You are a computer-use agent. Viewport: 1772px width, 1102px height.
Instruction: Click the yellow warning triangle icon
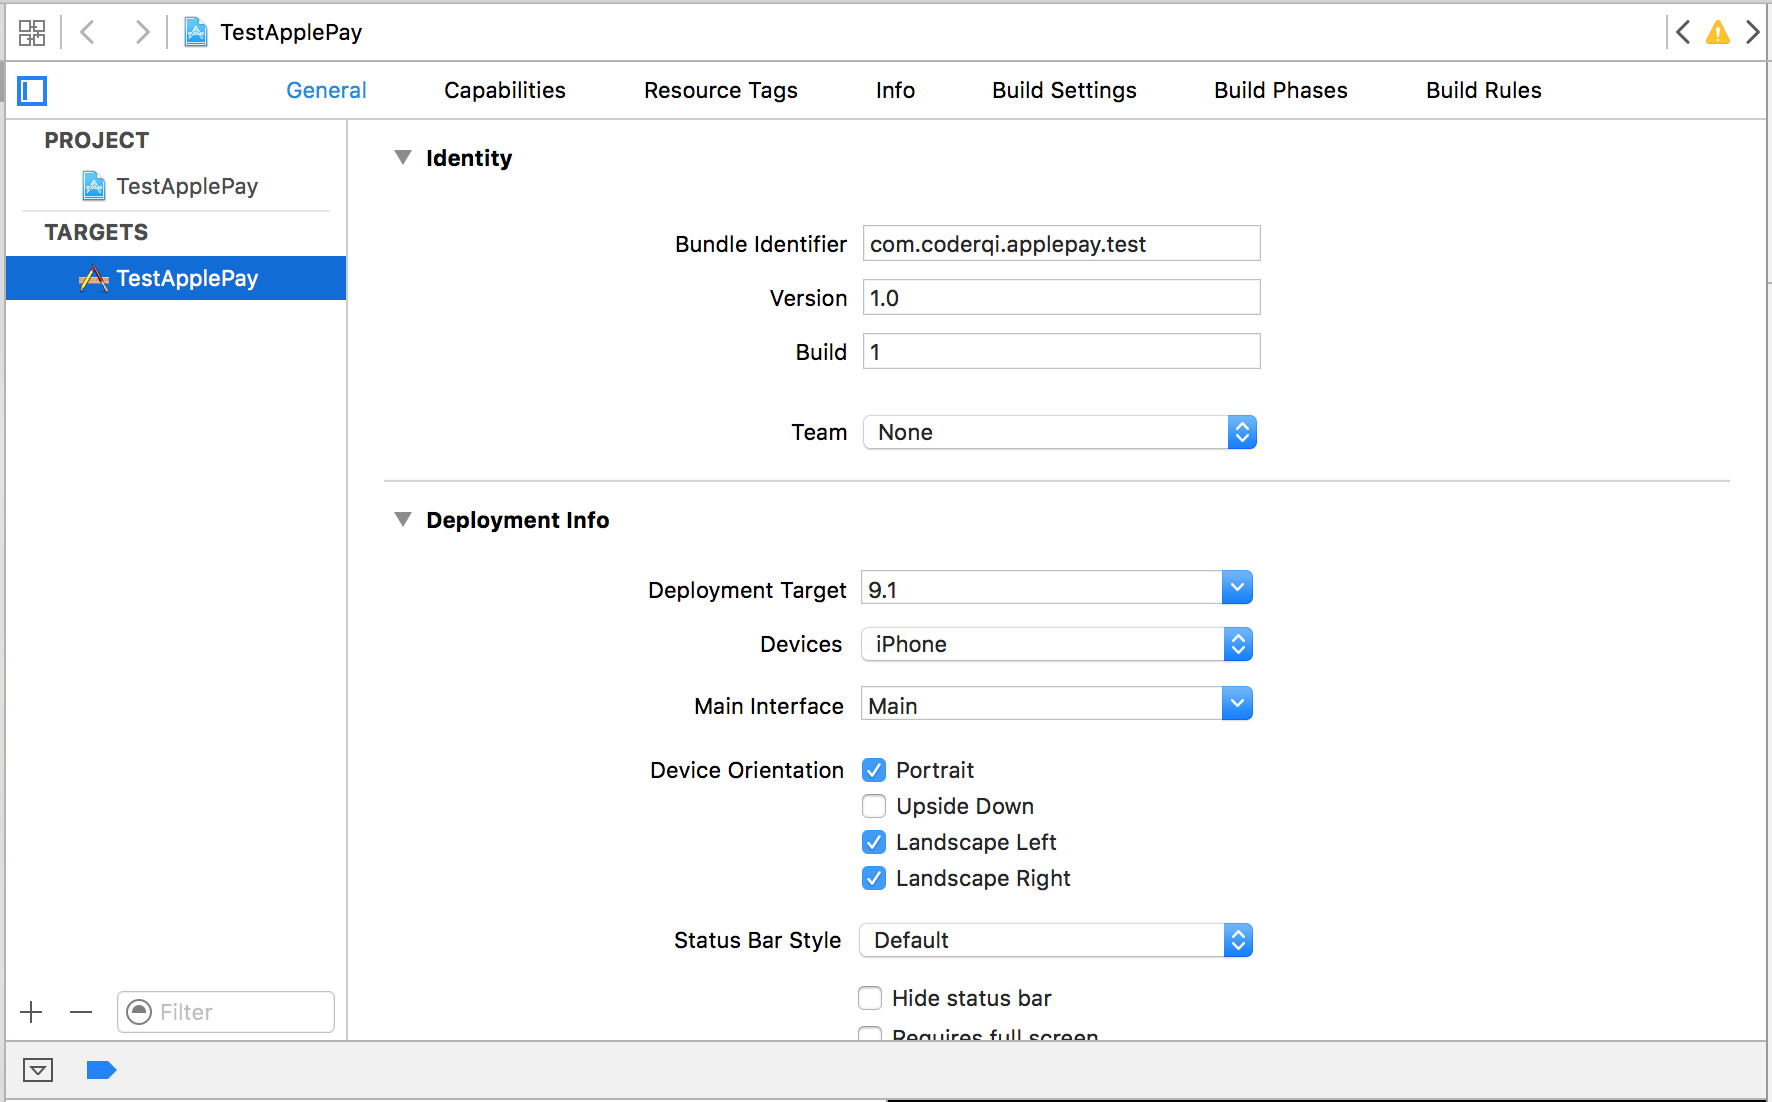pyautogui.click(x=1717, y=33)
